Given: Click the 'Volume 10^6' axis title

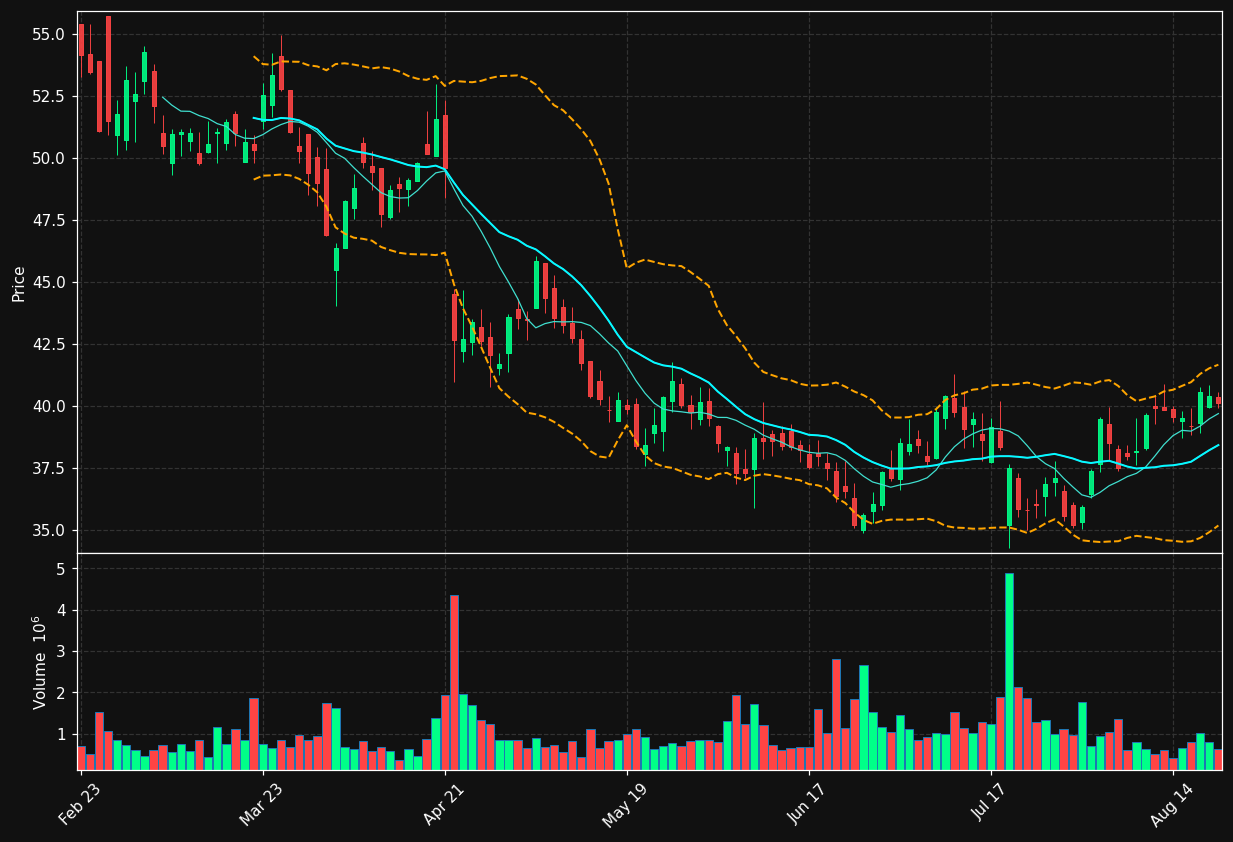Looking at the screenshot, I should click(40, 662).
